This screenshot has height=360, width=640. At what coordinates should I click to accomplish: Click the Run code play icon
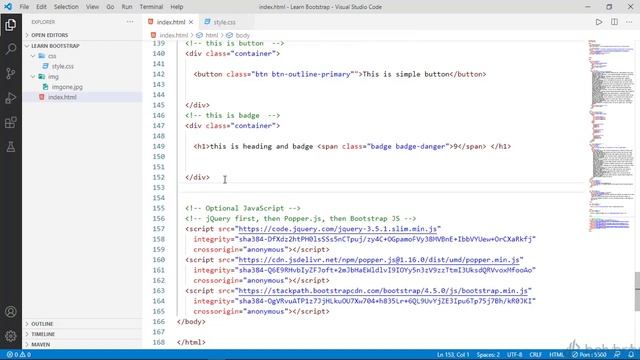[598, 22]
